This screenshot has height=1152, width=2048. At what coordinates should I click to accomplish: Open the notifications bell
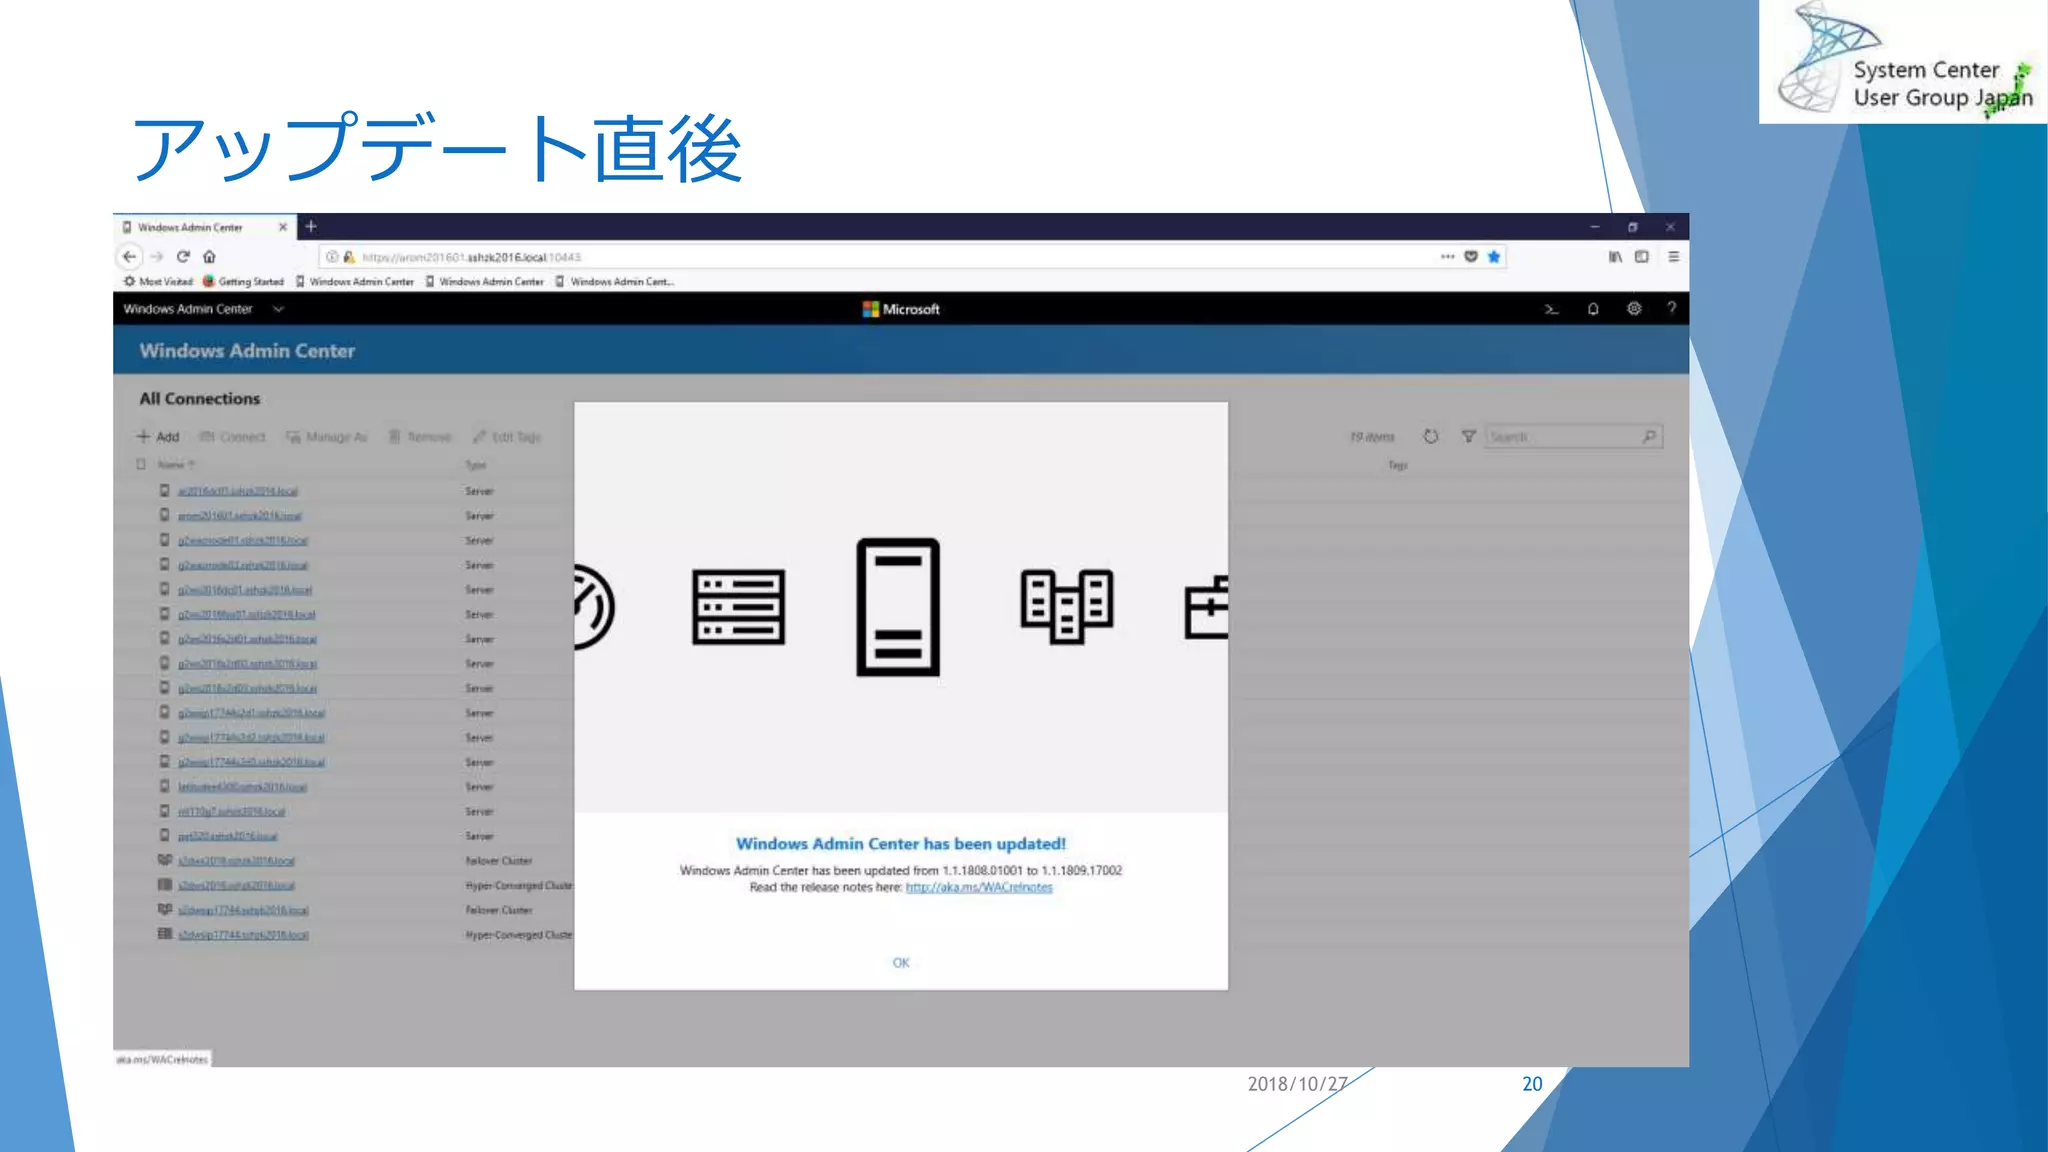1593,309
